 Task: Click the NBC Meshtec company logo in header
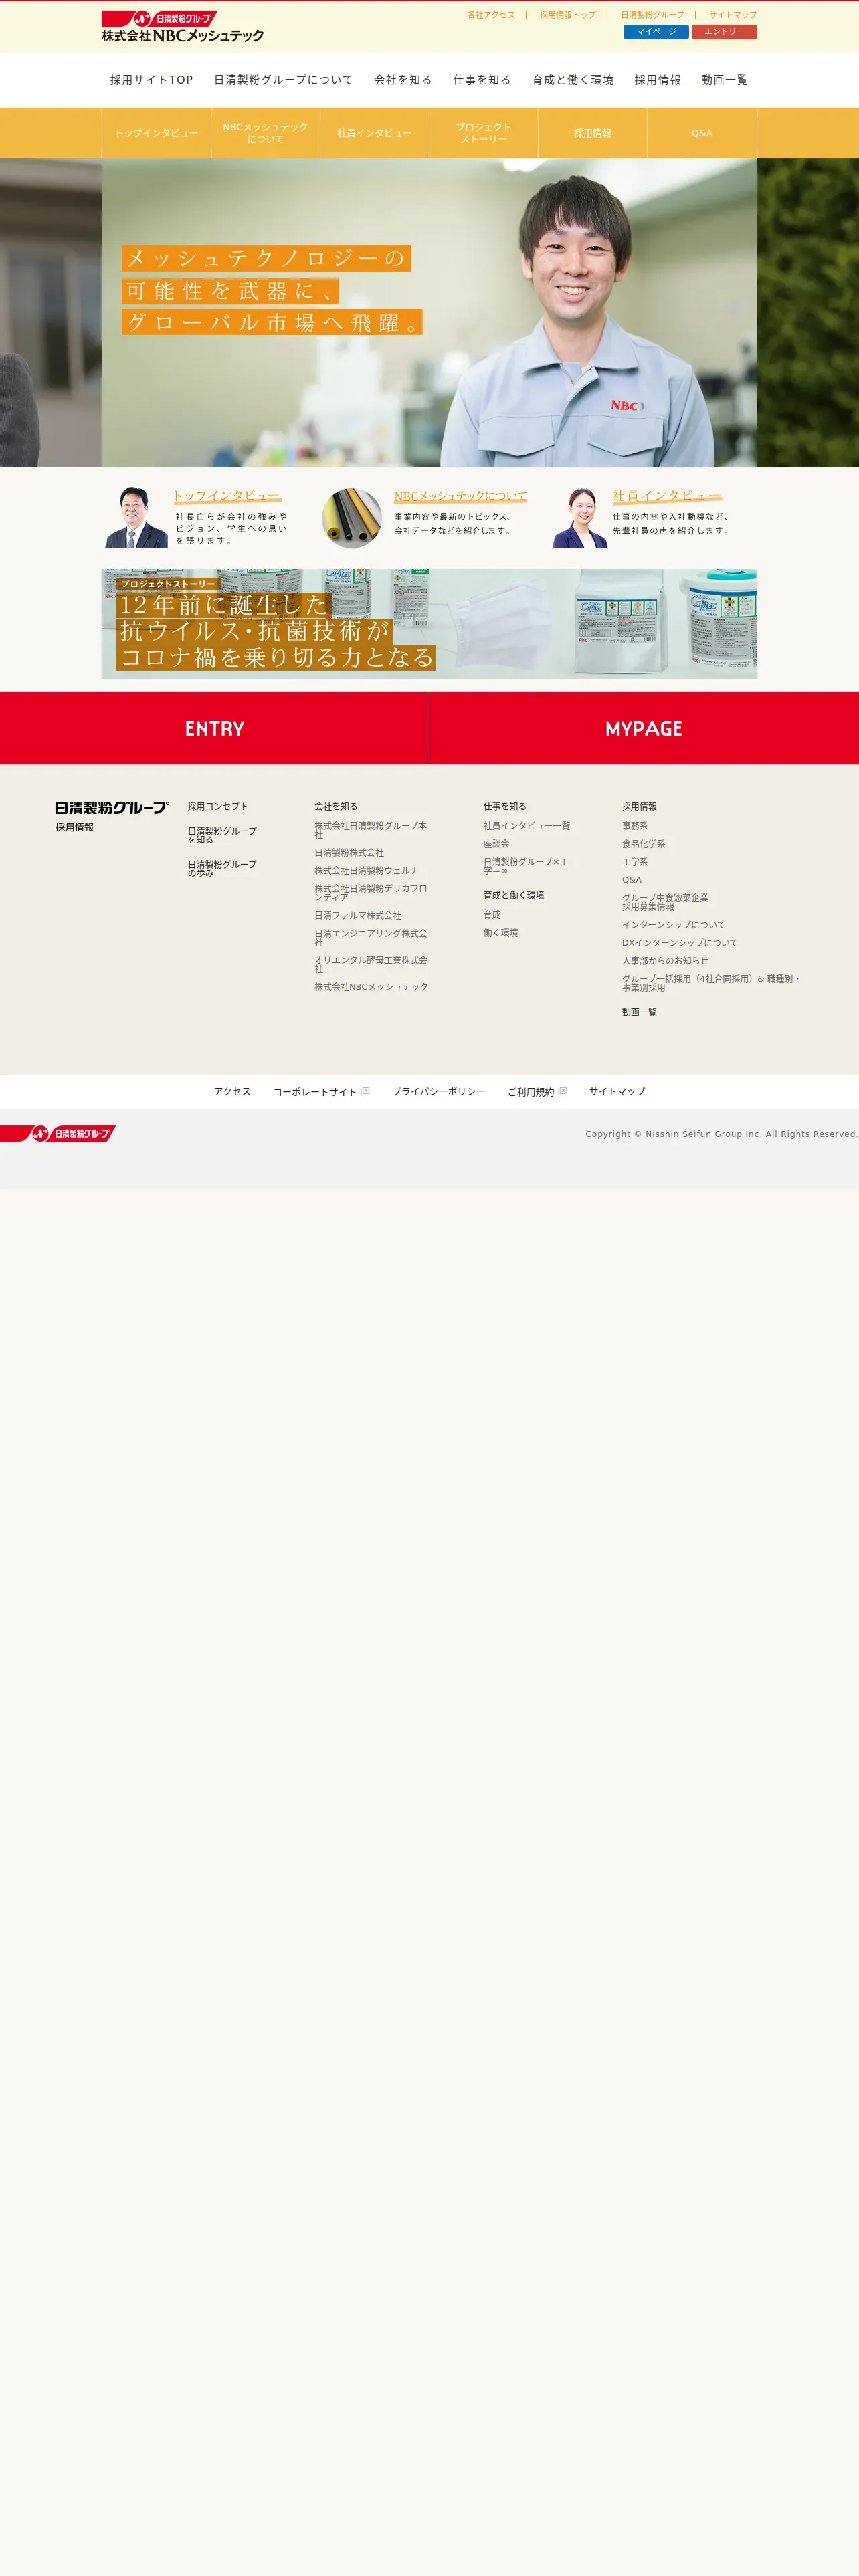pyautogui.click(x=182, y=27)
